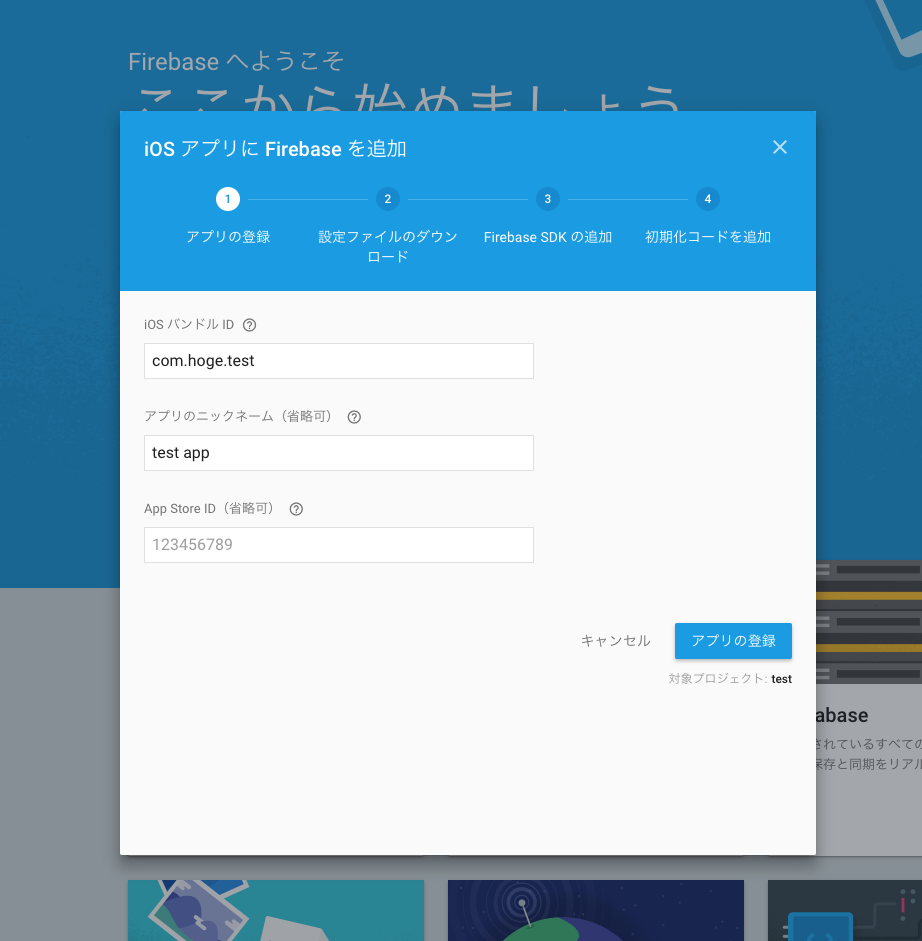
Task: Click dialog title iOS アプリに Firebase を追加
Action: [x=276, y=148]
